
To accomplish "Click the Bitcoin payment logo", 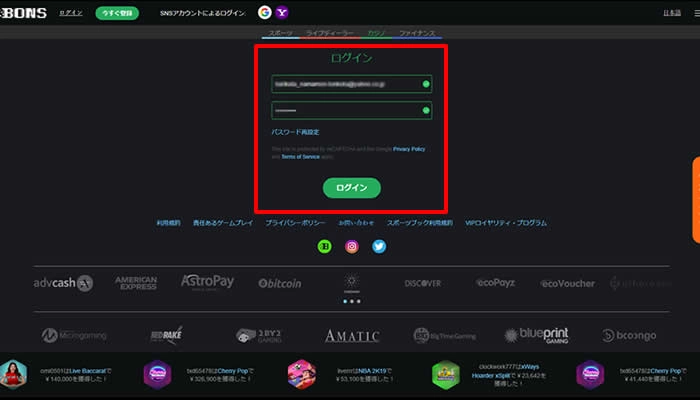I will tap(279, 283).
